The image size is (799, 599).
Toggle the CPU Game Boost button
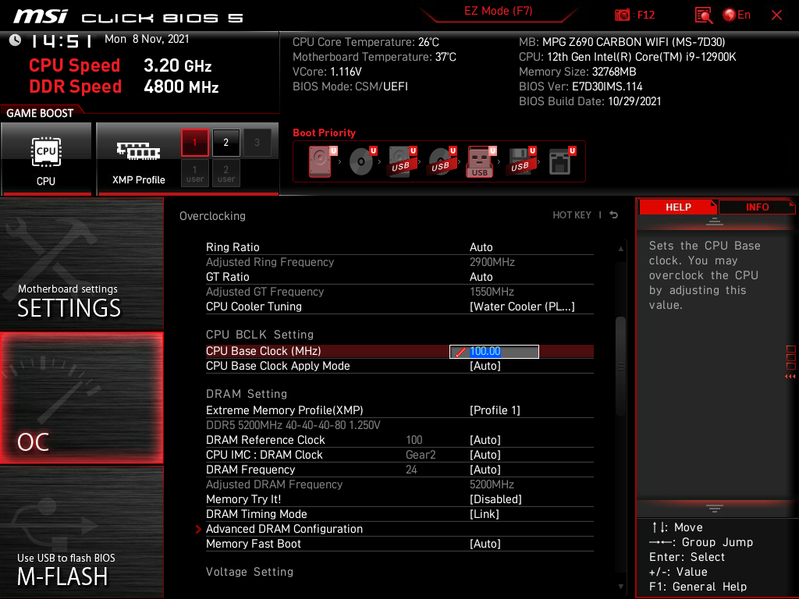46,158
